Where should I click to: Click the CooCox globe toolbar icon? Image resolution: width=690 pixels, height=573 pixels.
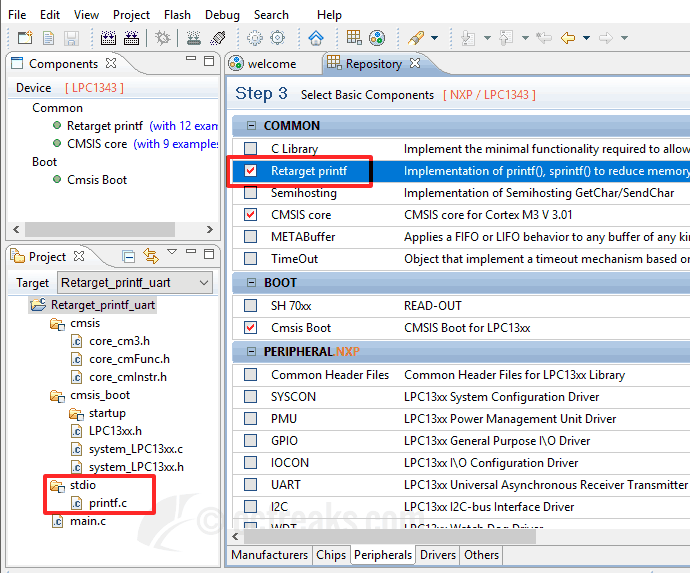377,38
